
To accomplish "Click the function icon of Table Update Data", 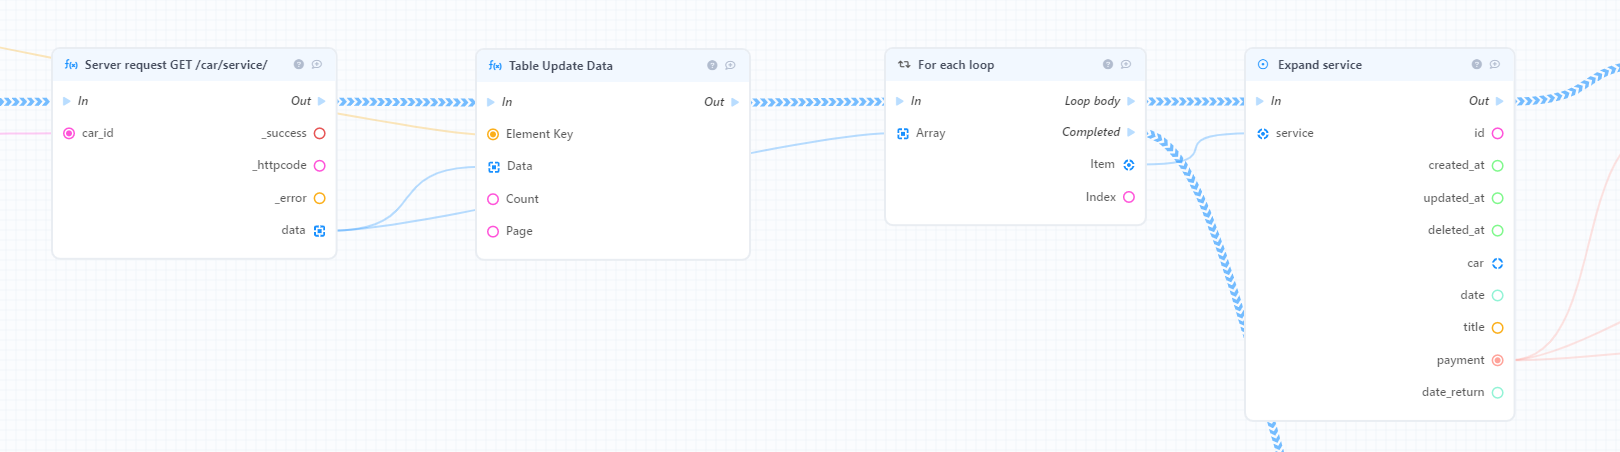I will pos(495,65).
